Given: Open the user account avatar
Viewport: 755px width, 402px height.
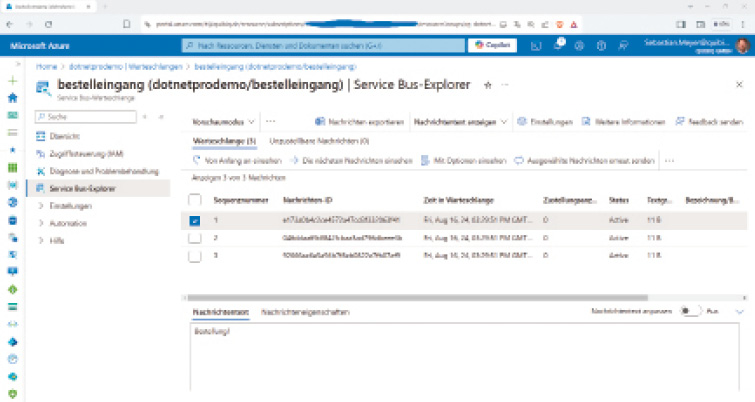Looking at the screenshot, I should point(742,46).
